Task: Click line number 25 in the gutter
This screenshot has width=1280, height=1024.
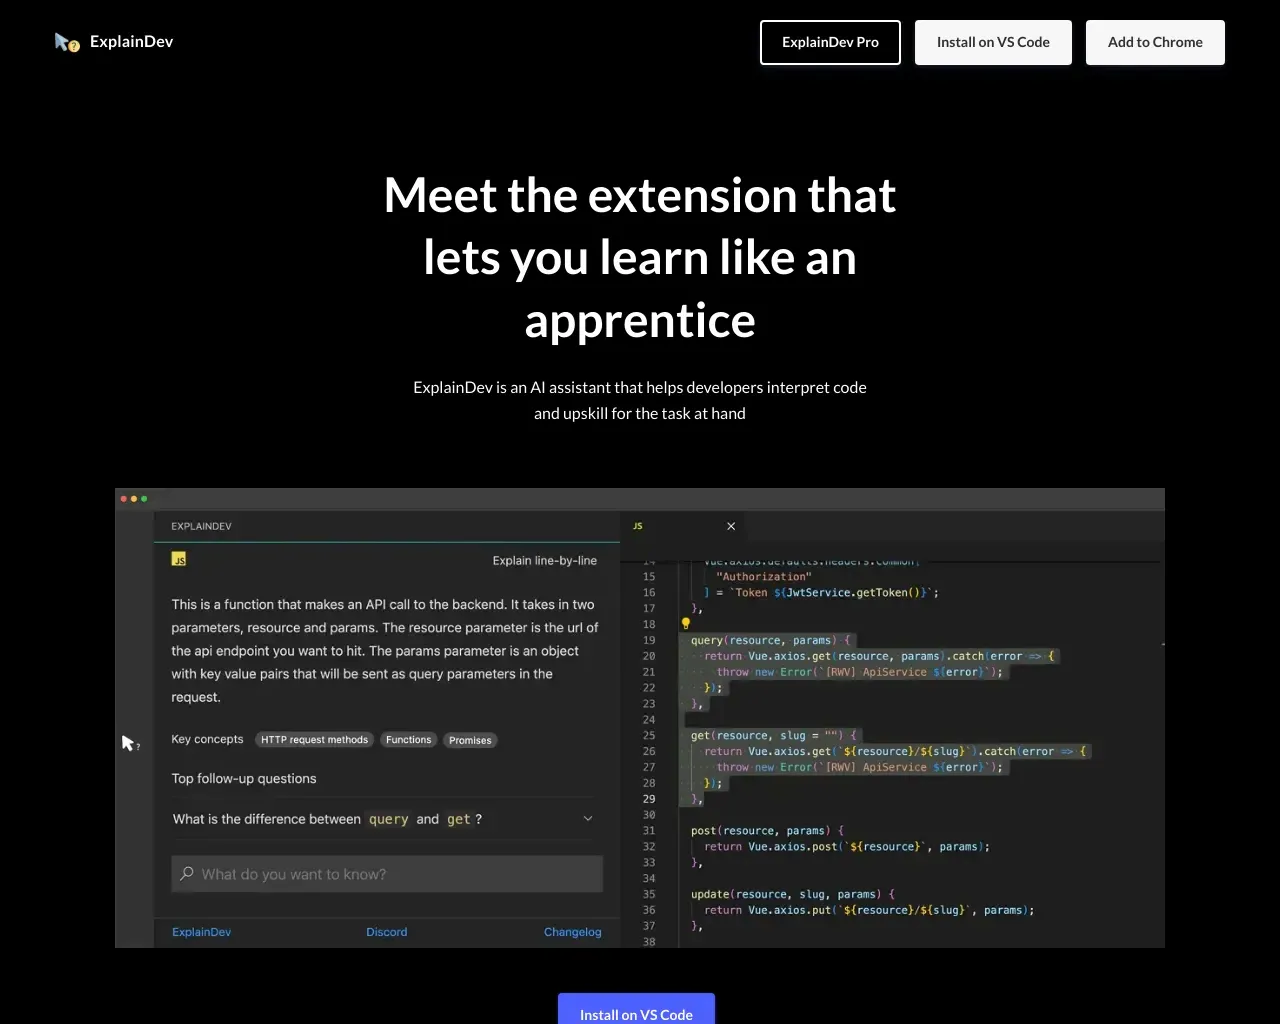Action: 649,735
